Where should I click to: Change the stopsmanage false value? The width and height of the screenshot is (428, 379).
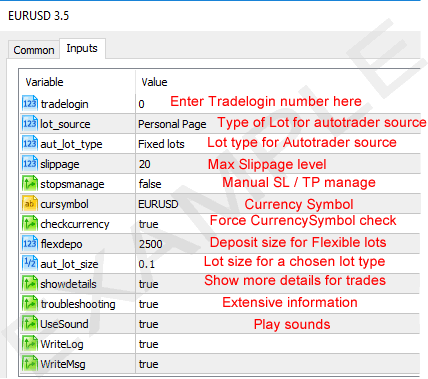150,184
